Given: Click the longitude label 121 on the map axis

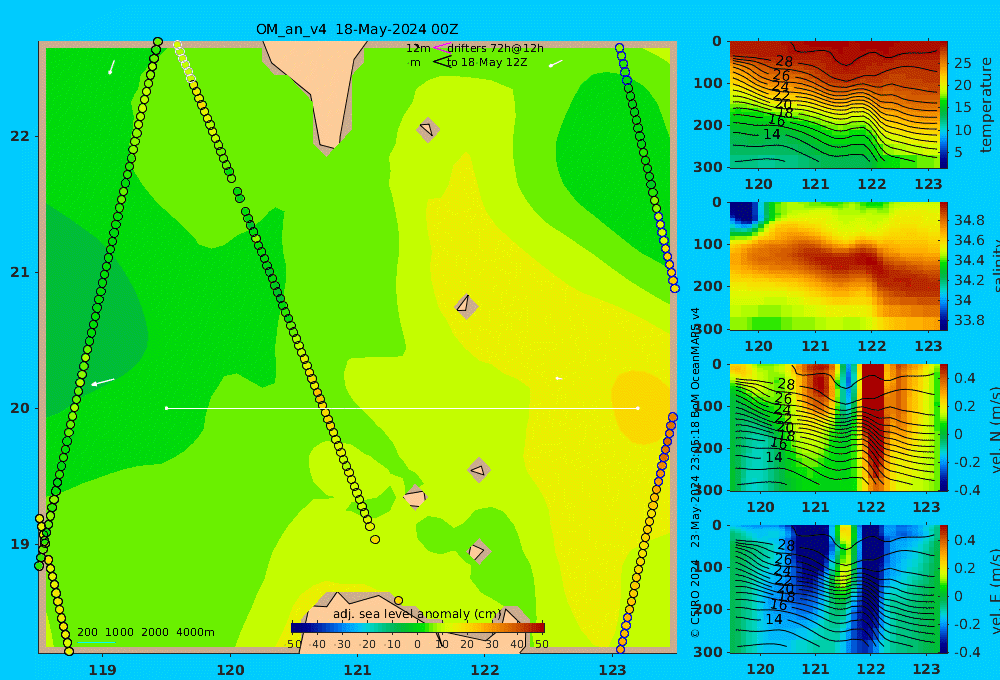Looking at the screenshot, I should [x=357, y=670].
